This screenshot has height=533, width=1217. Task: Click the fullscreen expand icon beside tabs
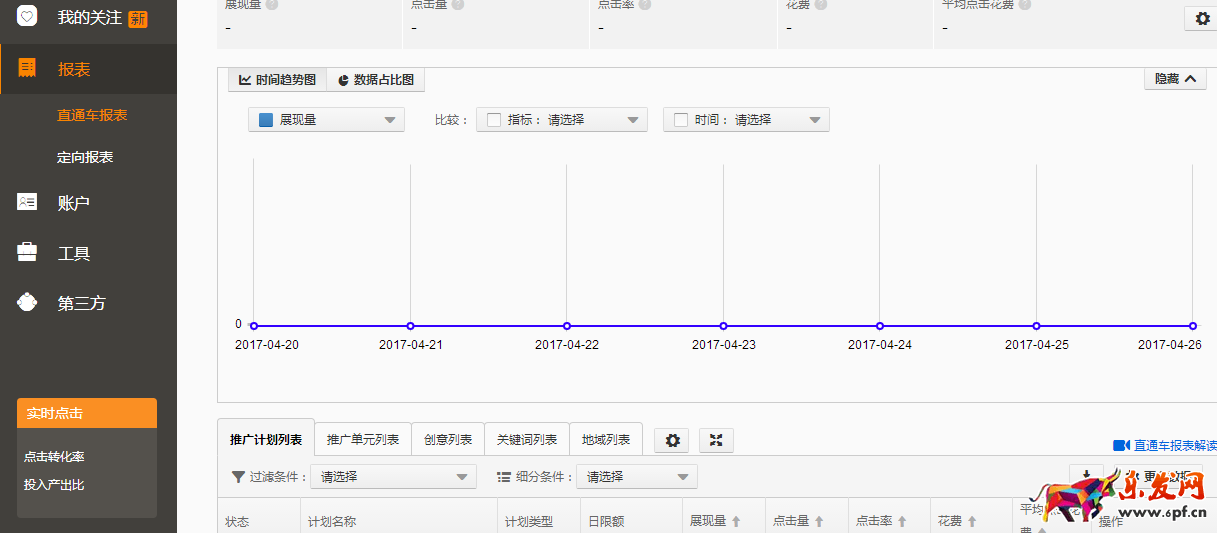(x=716, y=440)
